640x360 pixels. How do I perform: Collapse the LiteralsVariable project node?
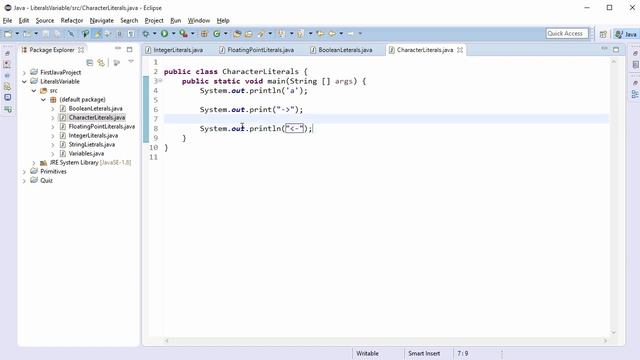(x=24, y=82)
